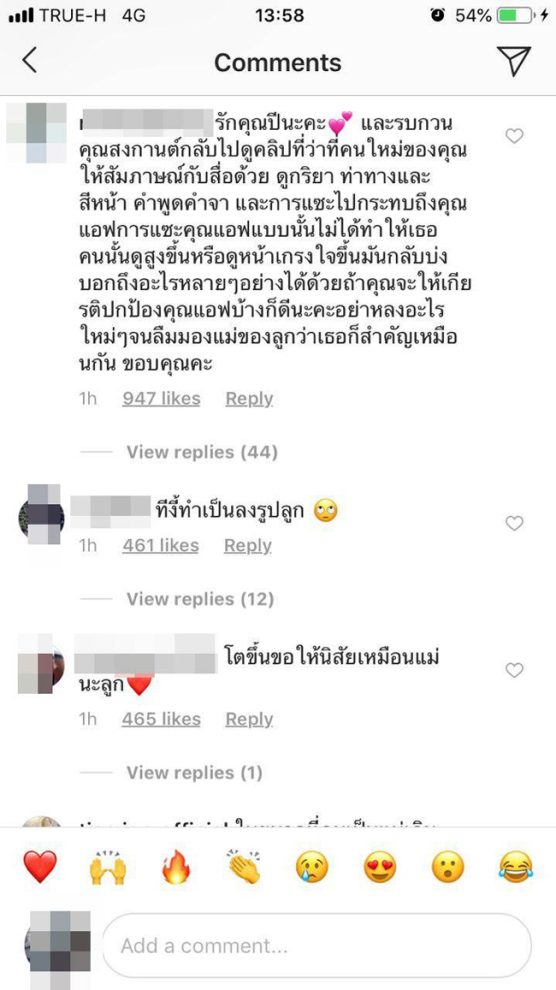556x990 pixels.
Task: Like the comment with 461 likes
Action: (514, 523)
